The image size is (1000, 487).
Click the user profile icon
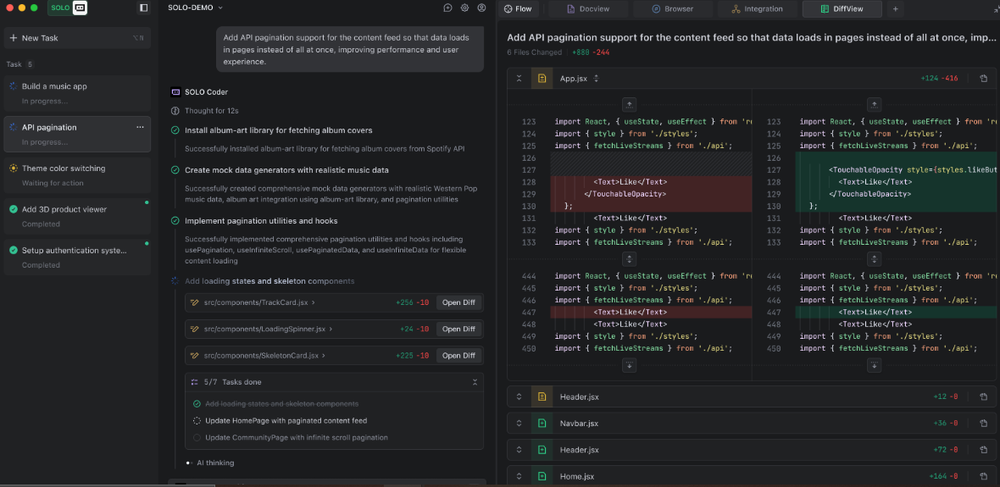click(482, 8)
